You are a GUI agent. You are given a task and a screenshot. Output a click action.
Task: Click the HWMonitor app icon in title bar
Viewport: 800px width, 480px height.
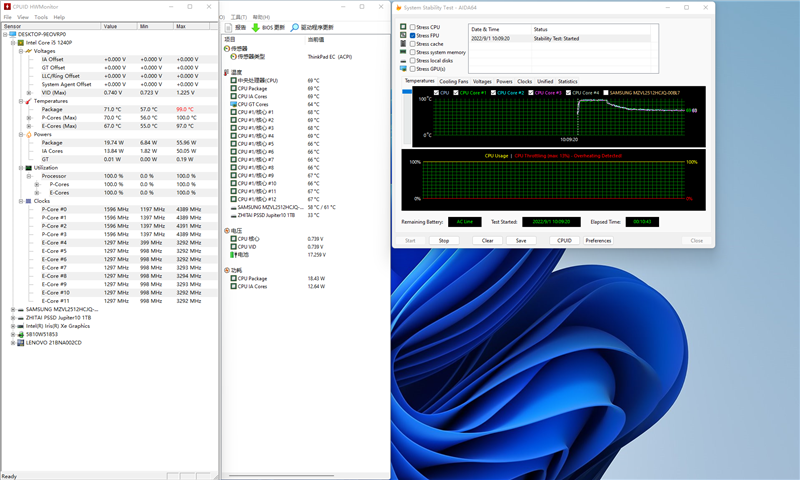point(7,7)
